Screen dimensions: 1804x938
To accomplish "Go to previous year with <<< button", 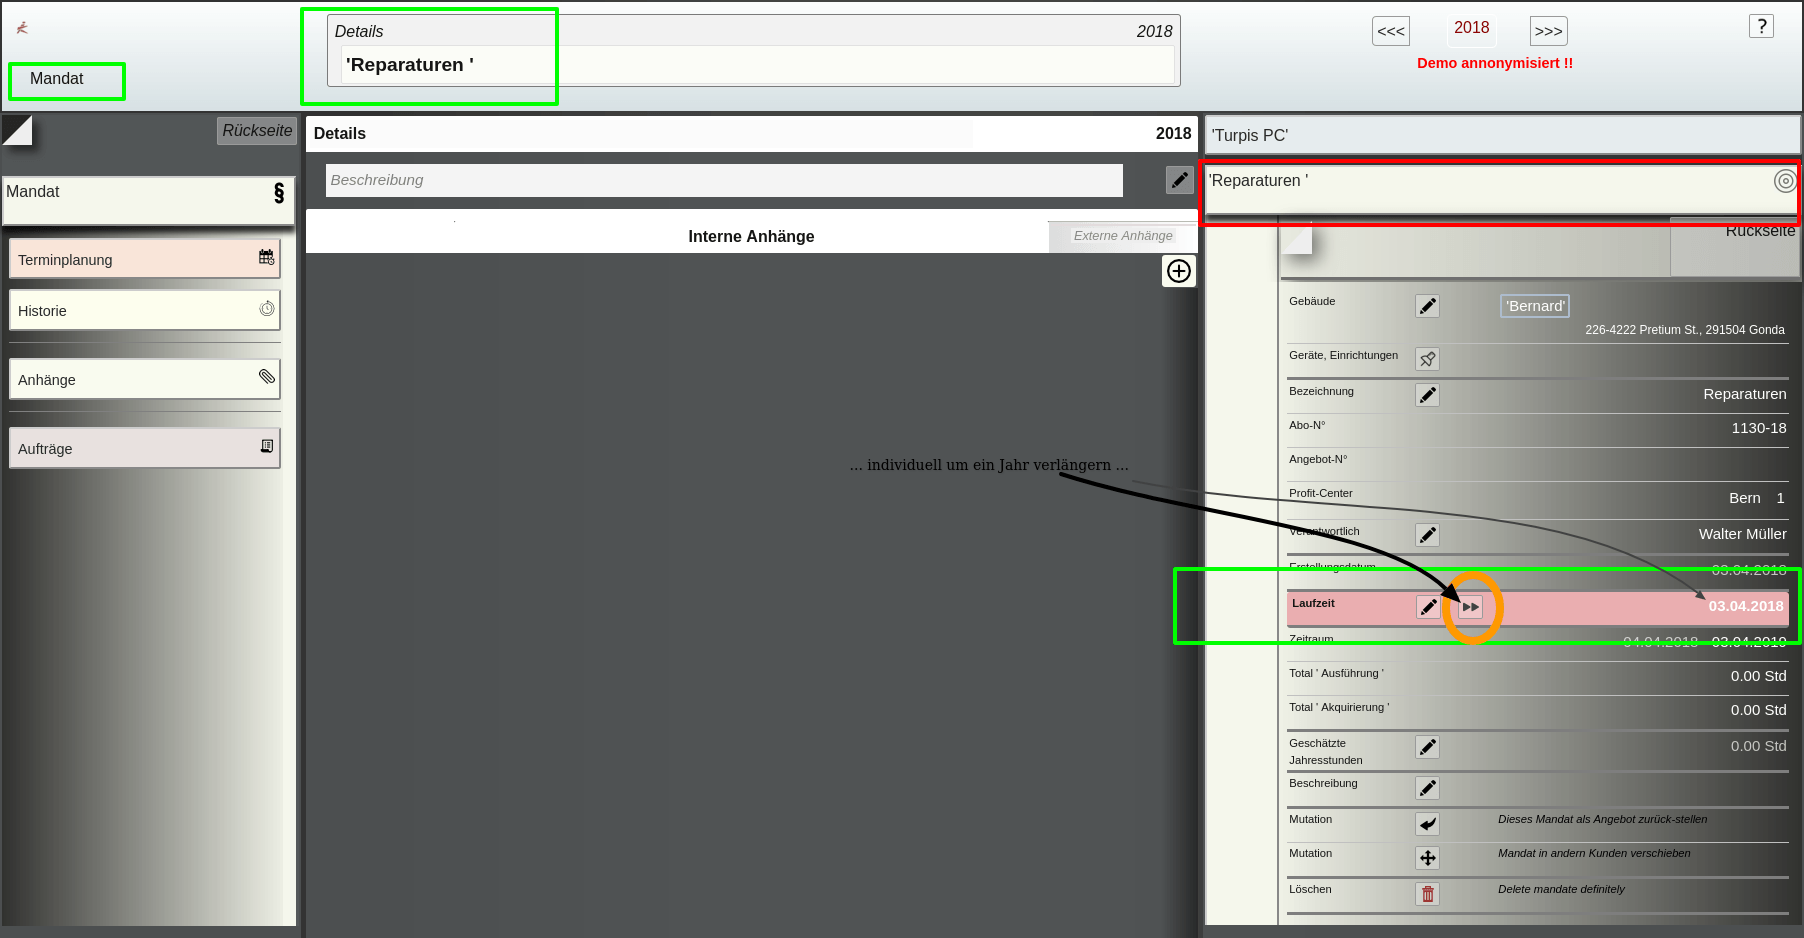I will click(1391, 31).
